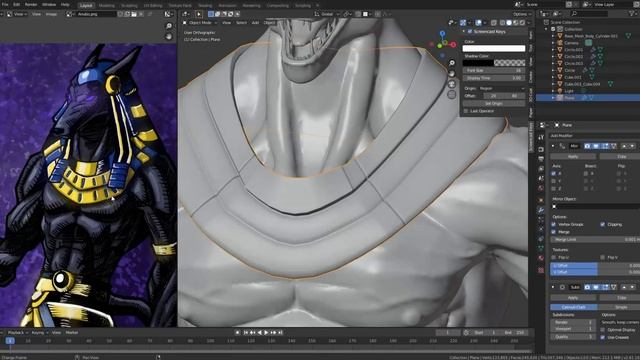The height and width of the screenshot is (360, 640).
Task: Toggle the Clipping checkbox
Action: [603, 224]
